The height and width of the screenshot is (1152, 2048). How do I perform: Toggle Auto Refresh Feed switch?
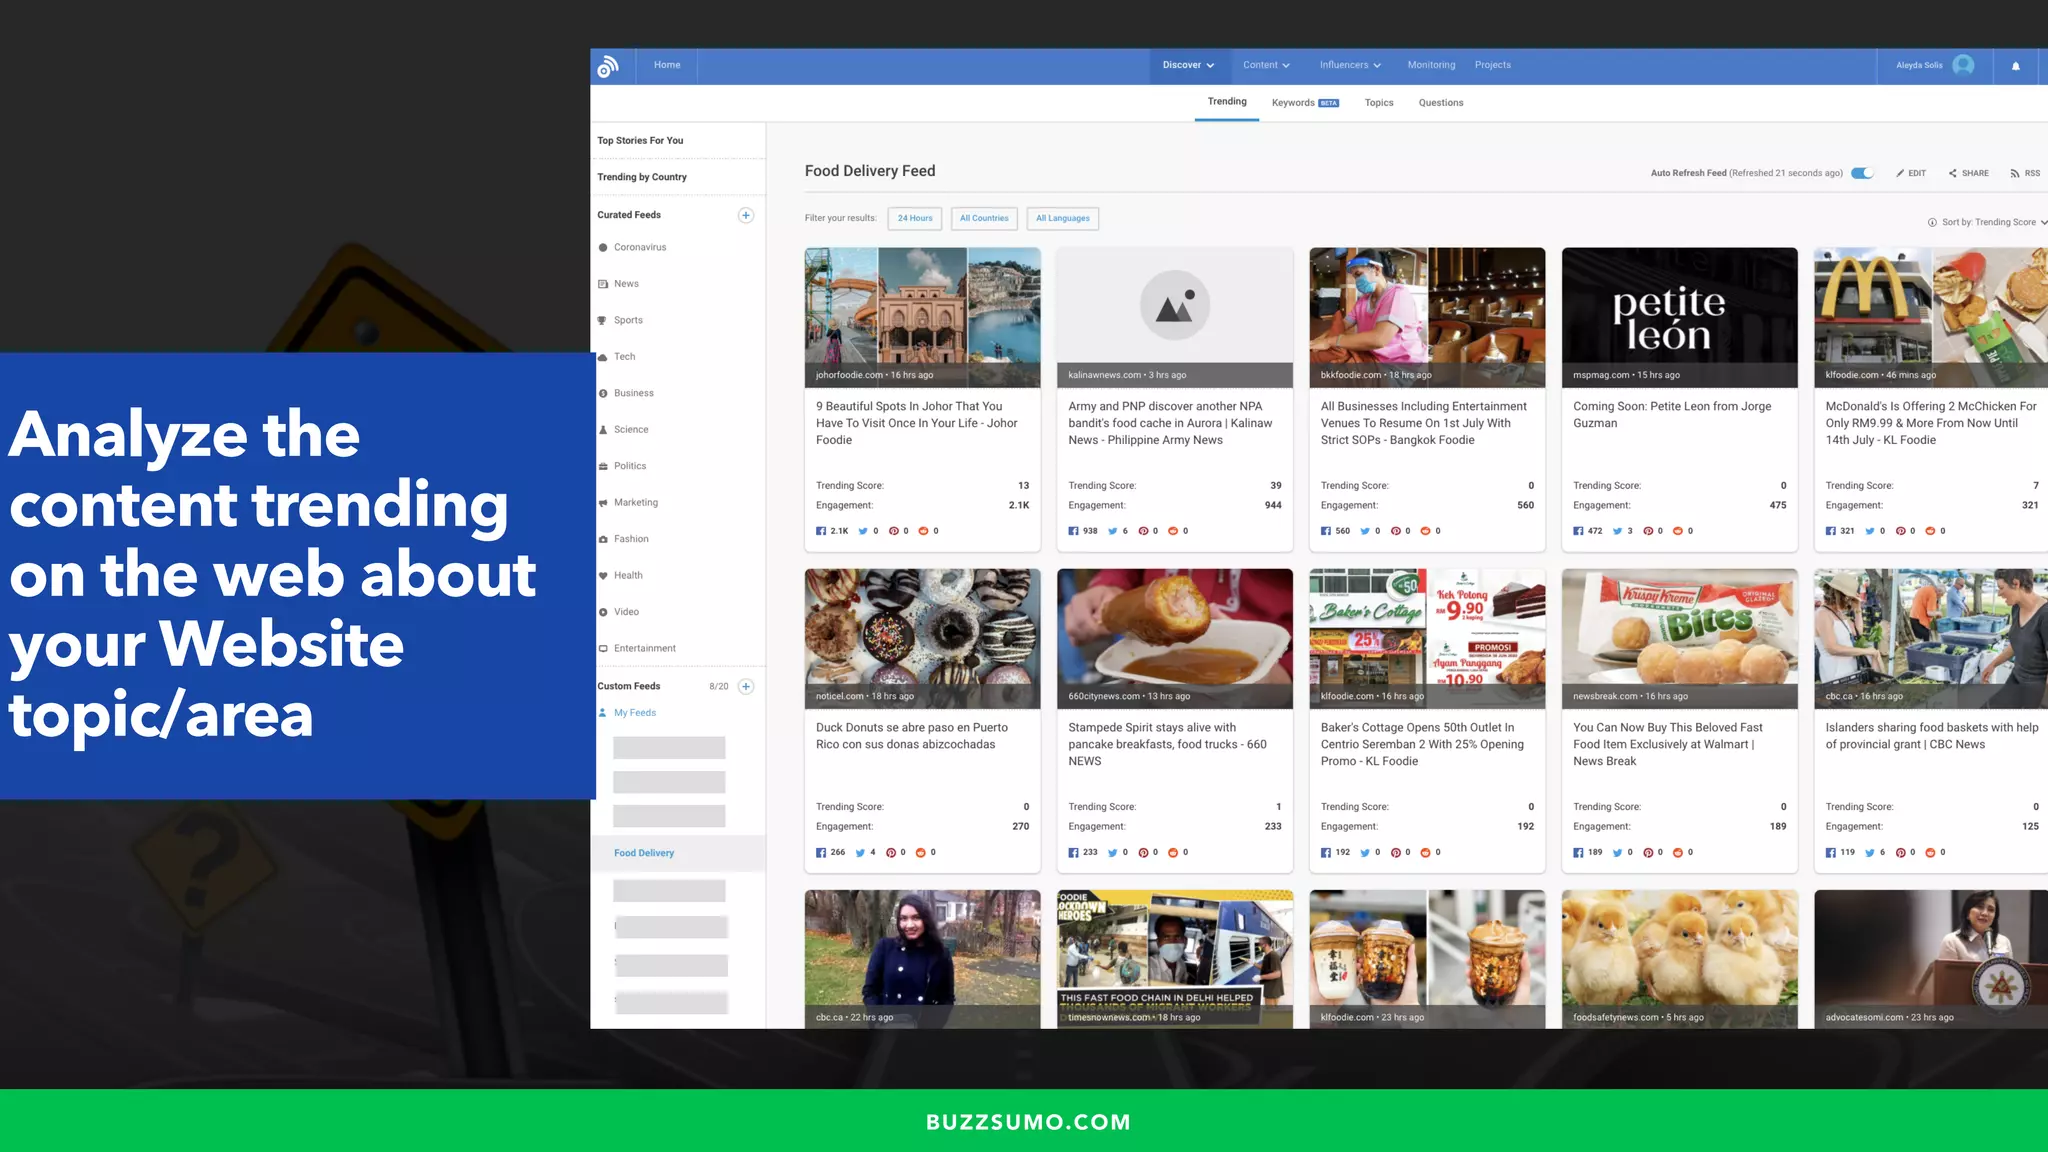[1861, 173]
